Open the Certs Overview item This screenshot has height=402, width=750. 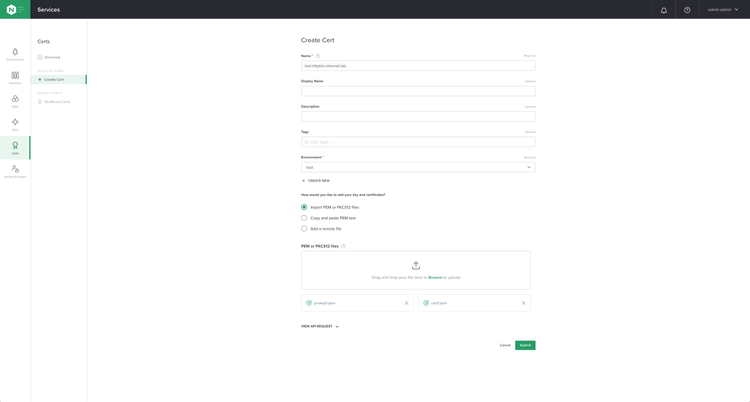[x=49, y=57]
